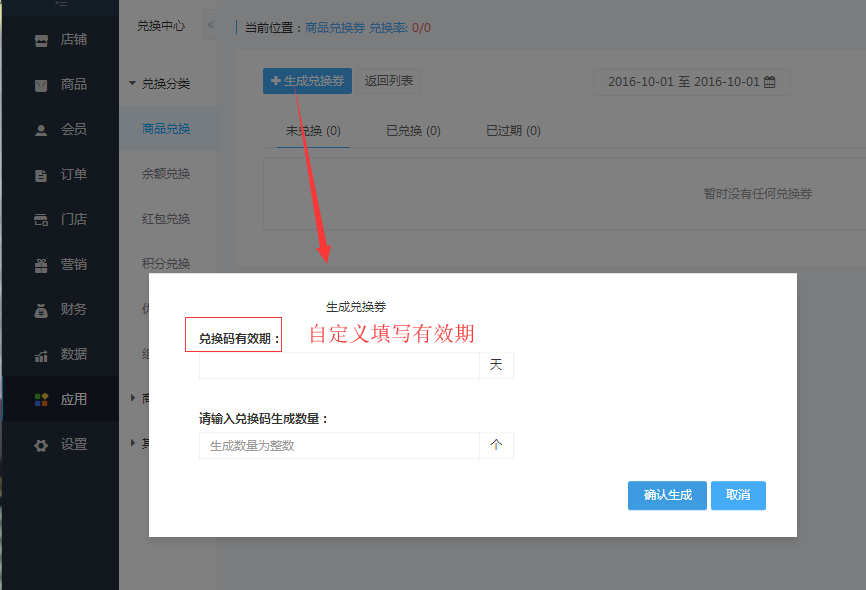Open the 商品兑换券 breadcrumb link
866x590 pixels.
point(335,28)
